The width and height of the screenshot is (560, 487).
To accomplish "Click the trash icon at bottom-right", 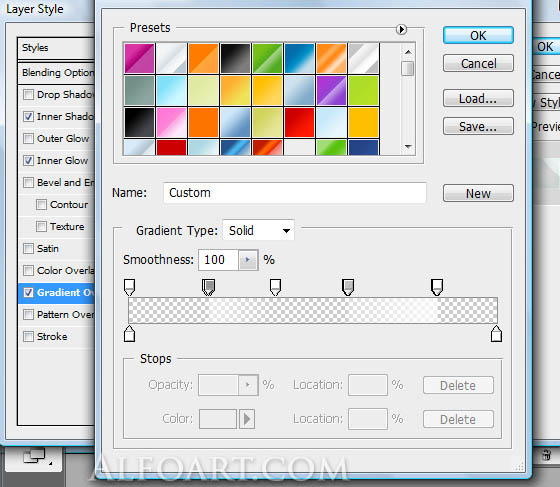I will coord(546,455).
